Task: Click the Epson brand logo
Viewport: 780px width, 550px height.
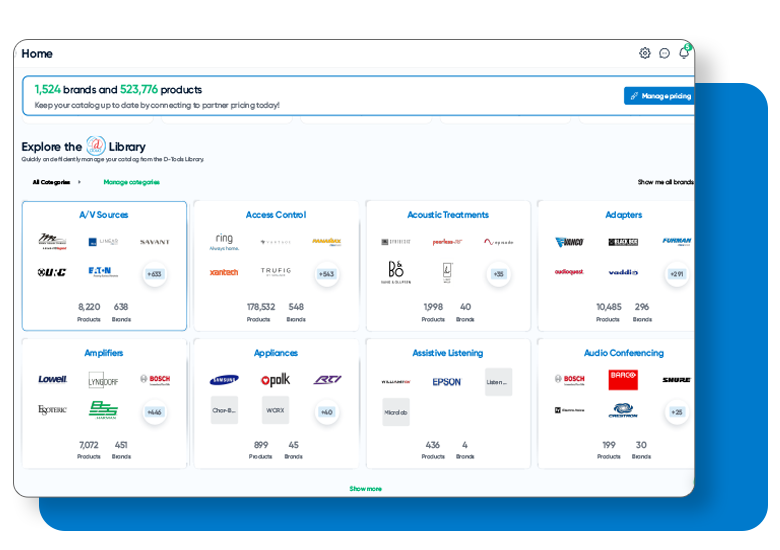Action: pos(447,382)
